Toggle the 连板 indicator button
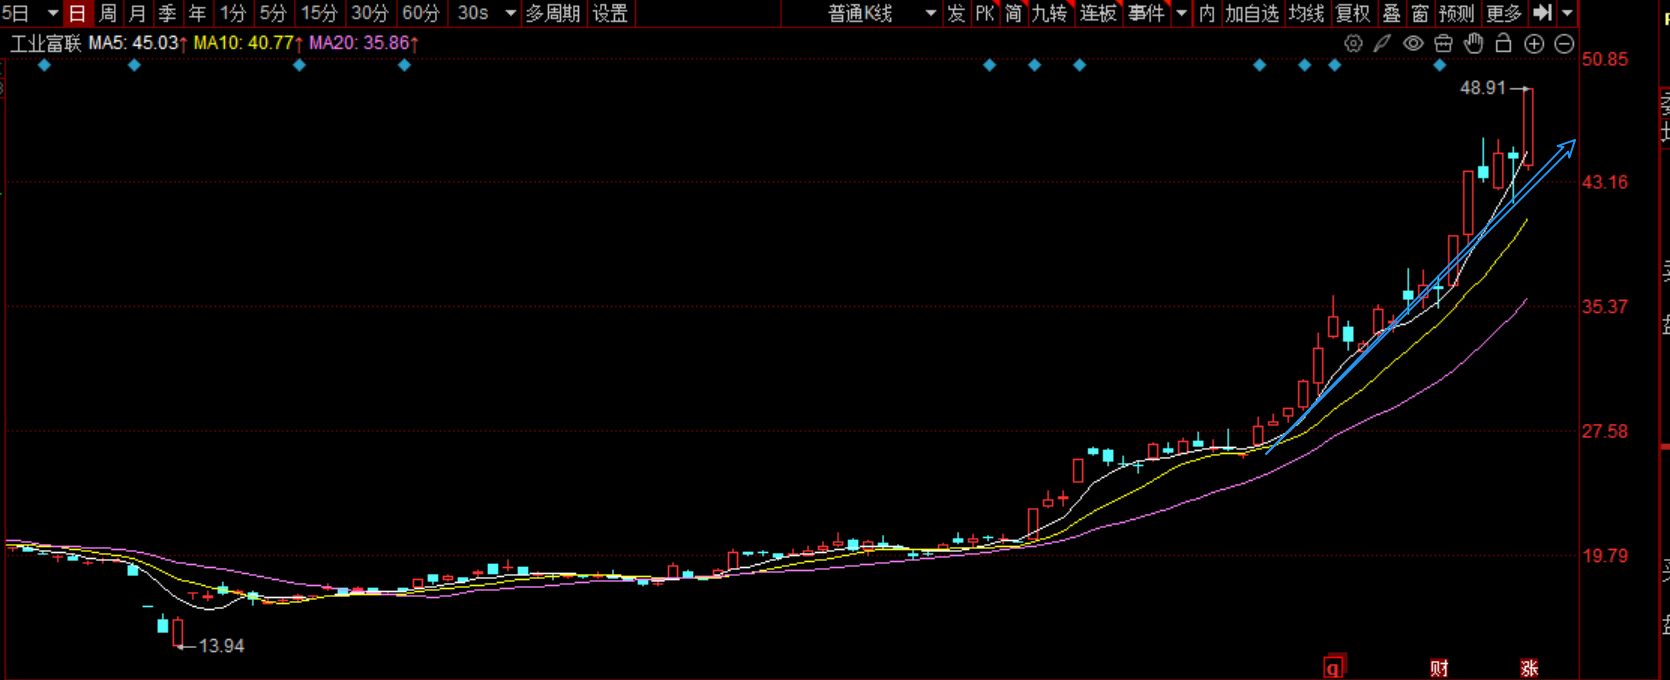1670x680 pixels. (x=1098, y=13)
